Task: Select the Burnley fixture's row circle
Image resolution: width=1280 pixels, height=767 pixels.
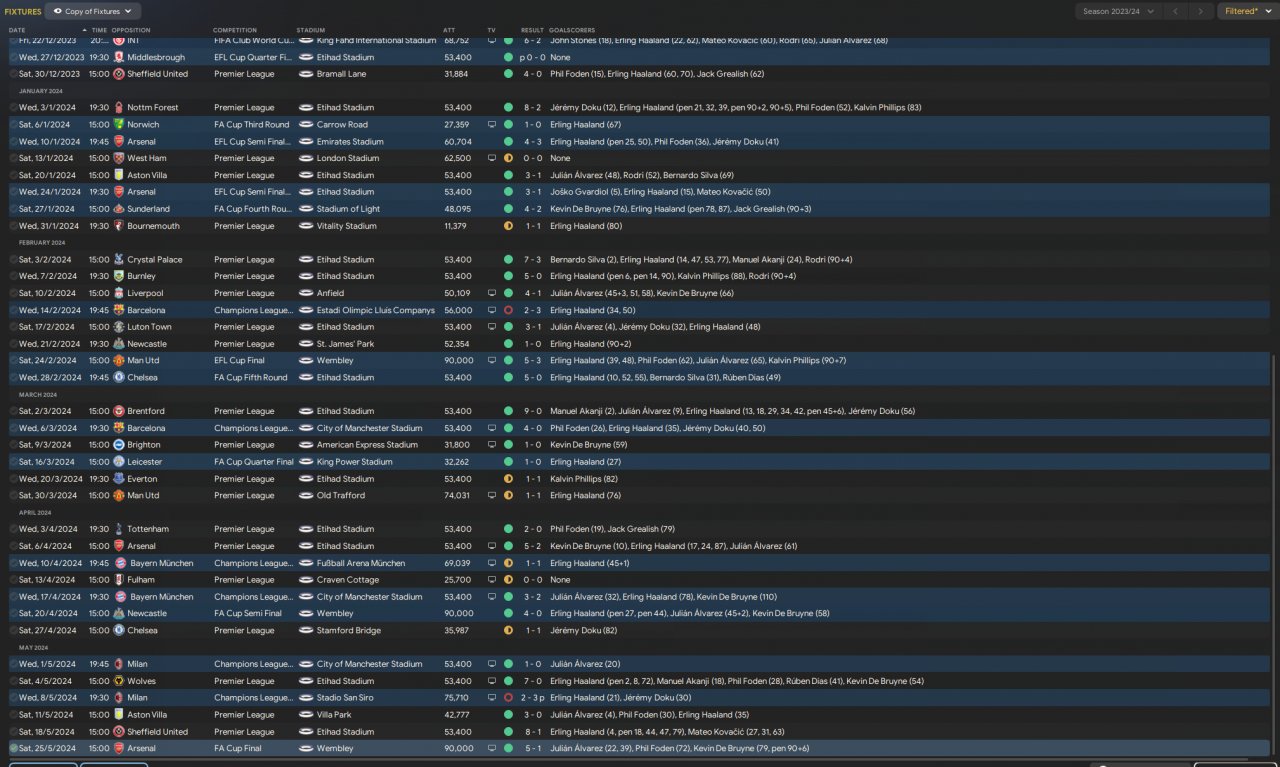Action: click(x=13, y=277)
